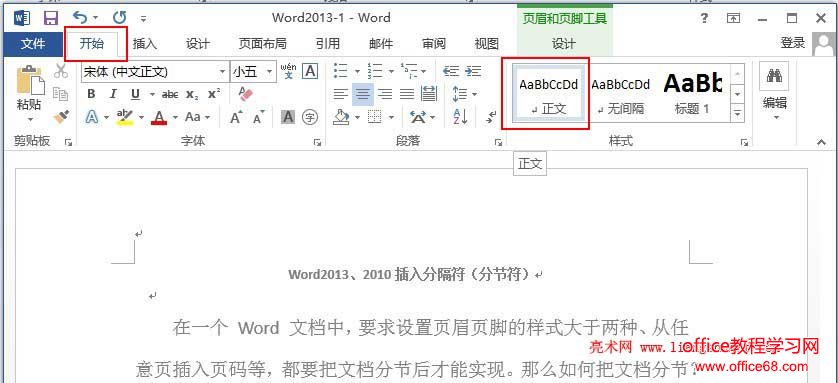Align text right
This screenshot has height=383, width=838.
pyautogui.click(x=385, y=95)
